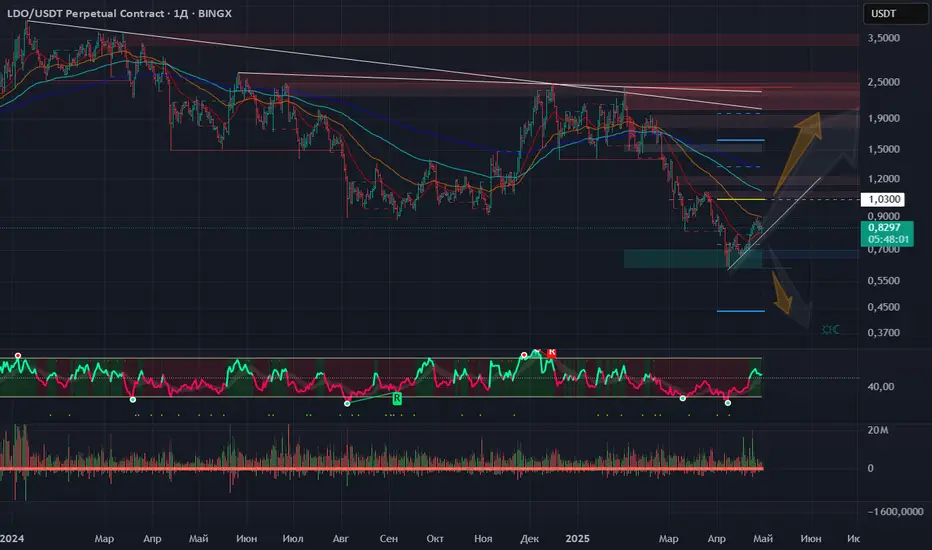Click the BINGX exchange name in title
Screen dimensions: 932x550
click(215, 13)
